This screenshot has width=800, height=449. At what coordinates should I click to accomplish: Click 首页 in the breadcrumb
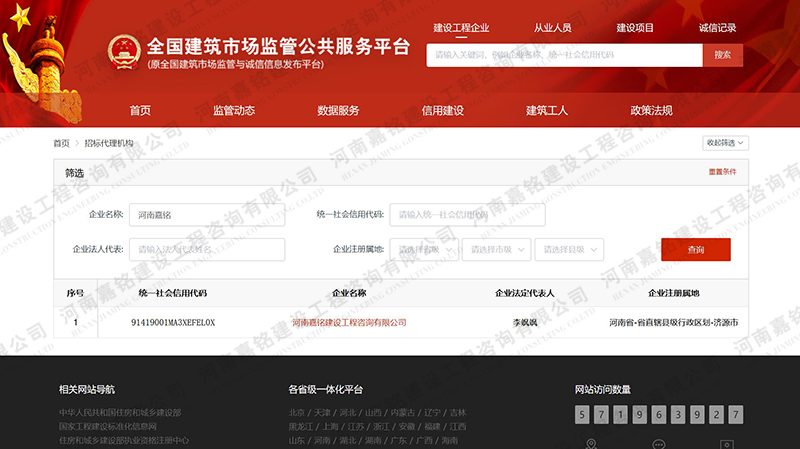[x=61, y=143]
